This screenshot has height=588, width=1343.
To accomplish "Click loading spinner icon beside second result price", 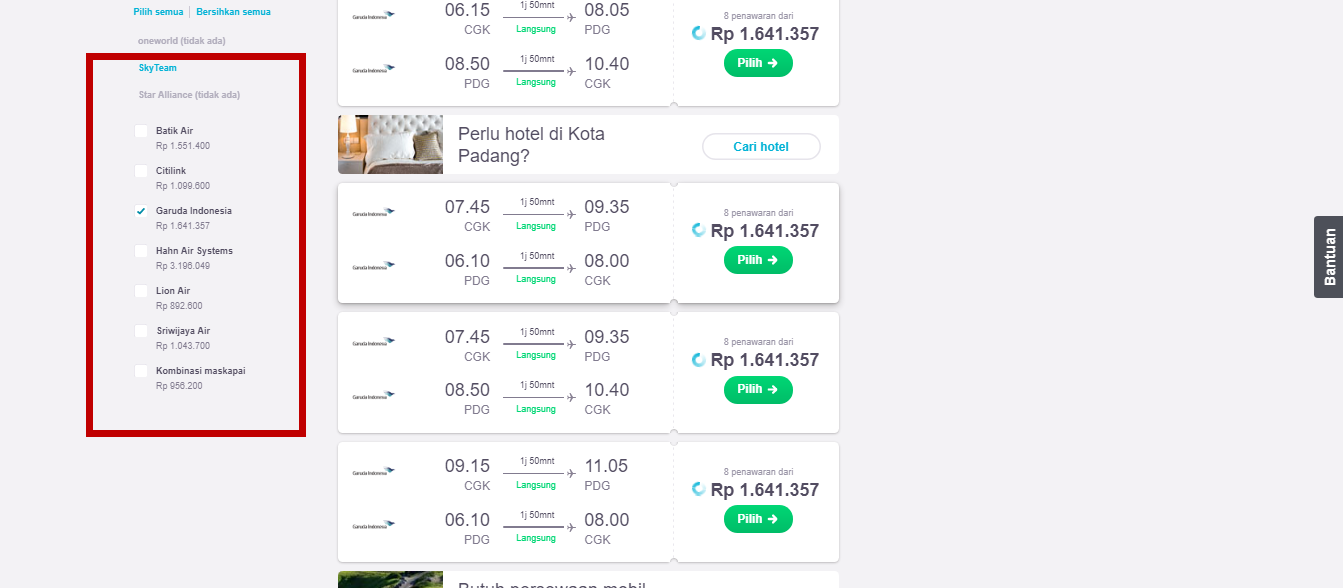I will point(699,230).
